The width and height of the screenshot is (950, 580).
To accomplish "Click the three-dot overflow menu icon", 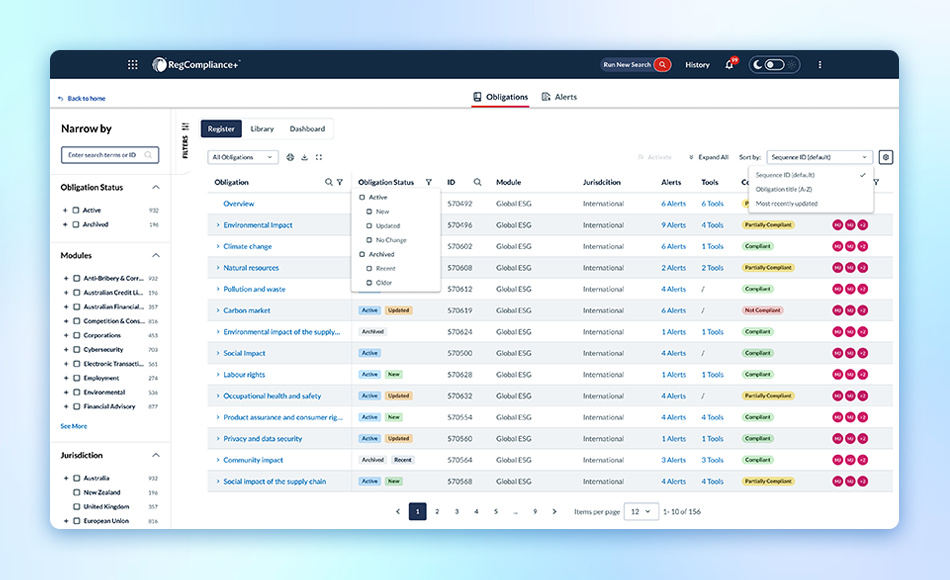I will [x=819, y=64].
